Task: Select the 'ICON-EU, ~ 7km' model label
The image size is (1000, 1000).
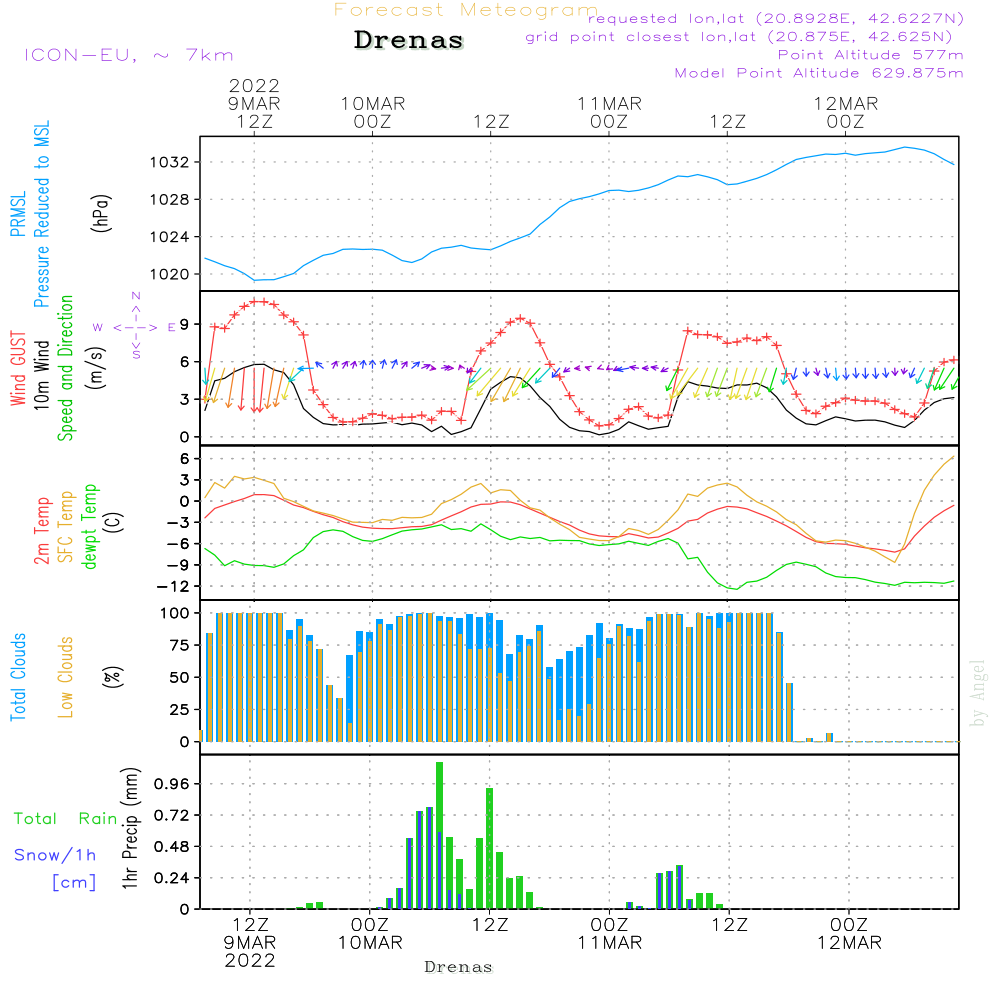Action: point(129,55)
